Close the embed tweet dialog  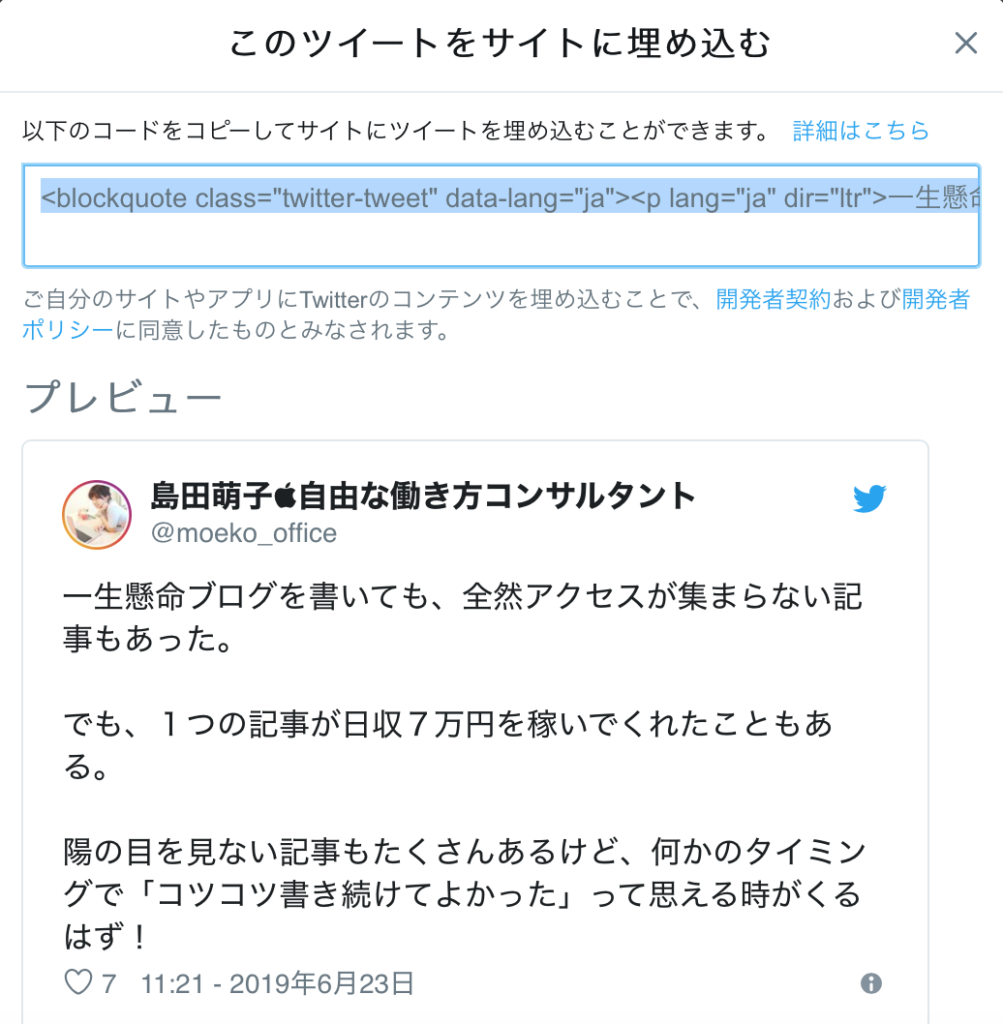point(966,44)
